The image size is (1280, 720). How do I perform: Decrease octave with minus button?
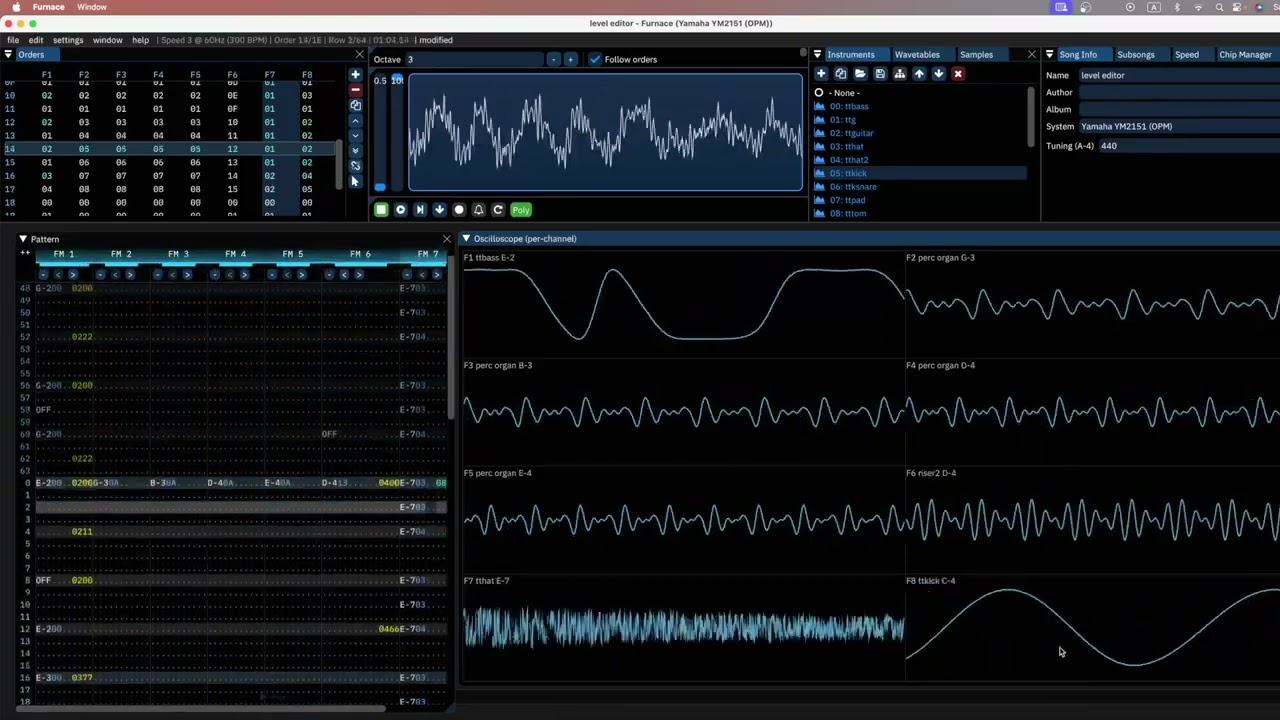click(x=553, y=59)
